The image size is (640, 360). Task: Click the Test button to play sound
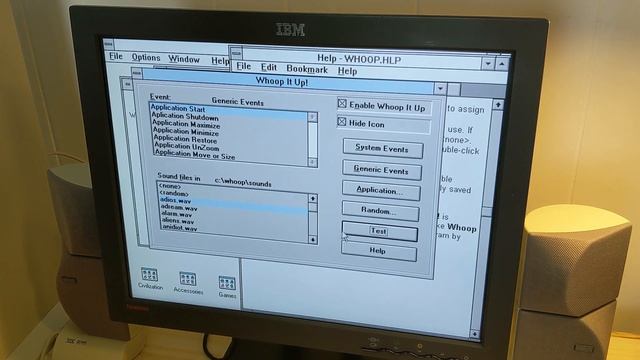[379, 231]
